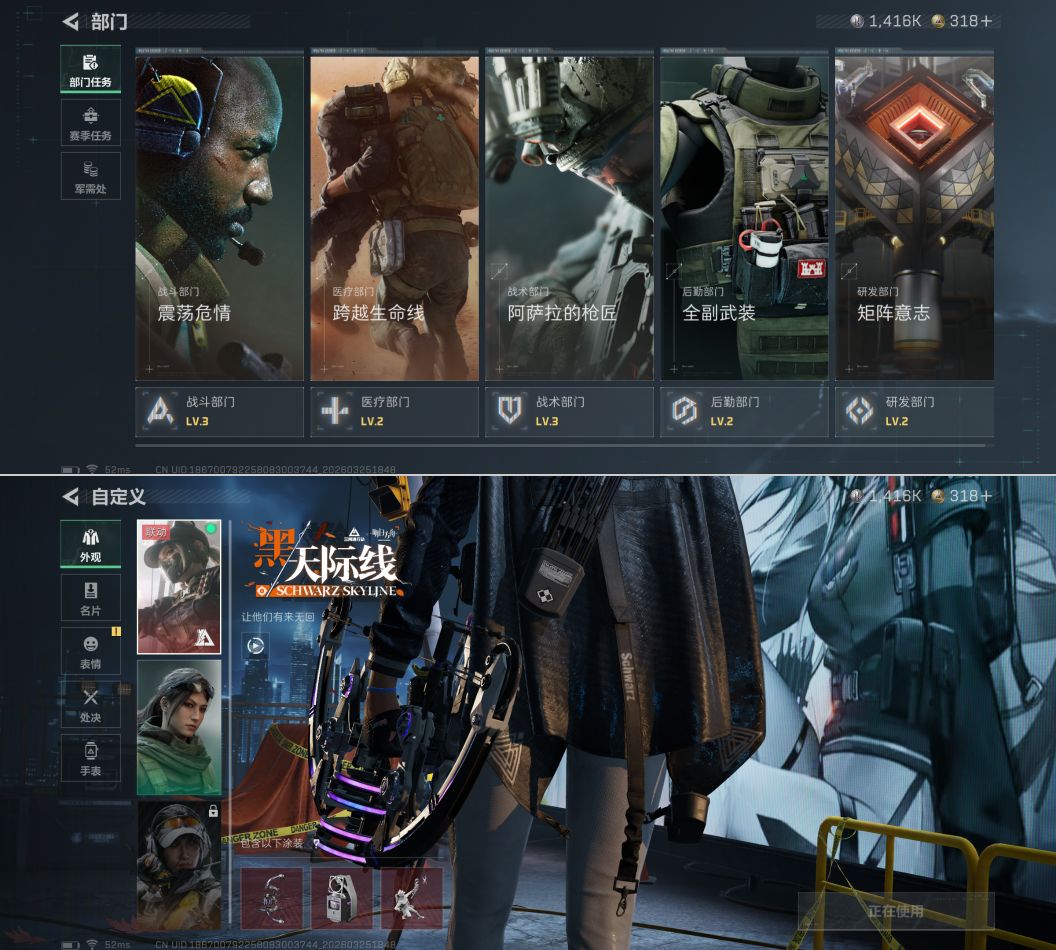Open the 军需处 supply sidebar icon
1056x950 pixels.
click(x=90, y=176)
